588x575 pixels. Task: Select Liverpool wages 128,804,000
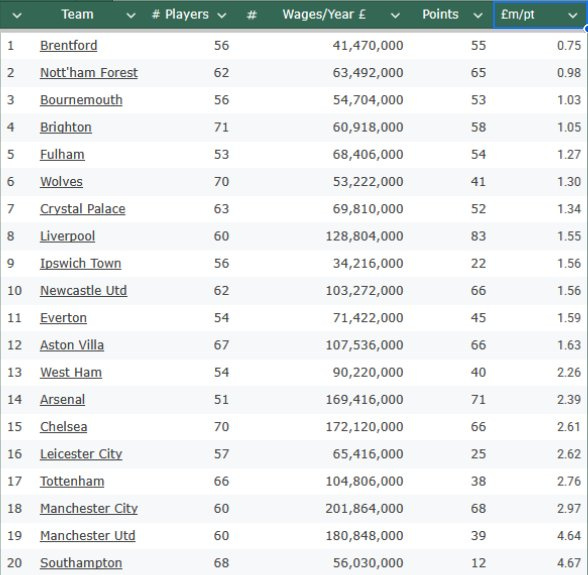(x=364, y=236)
